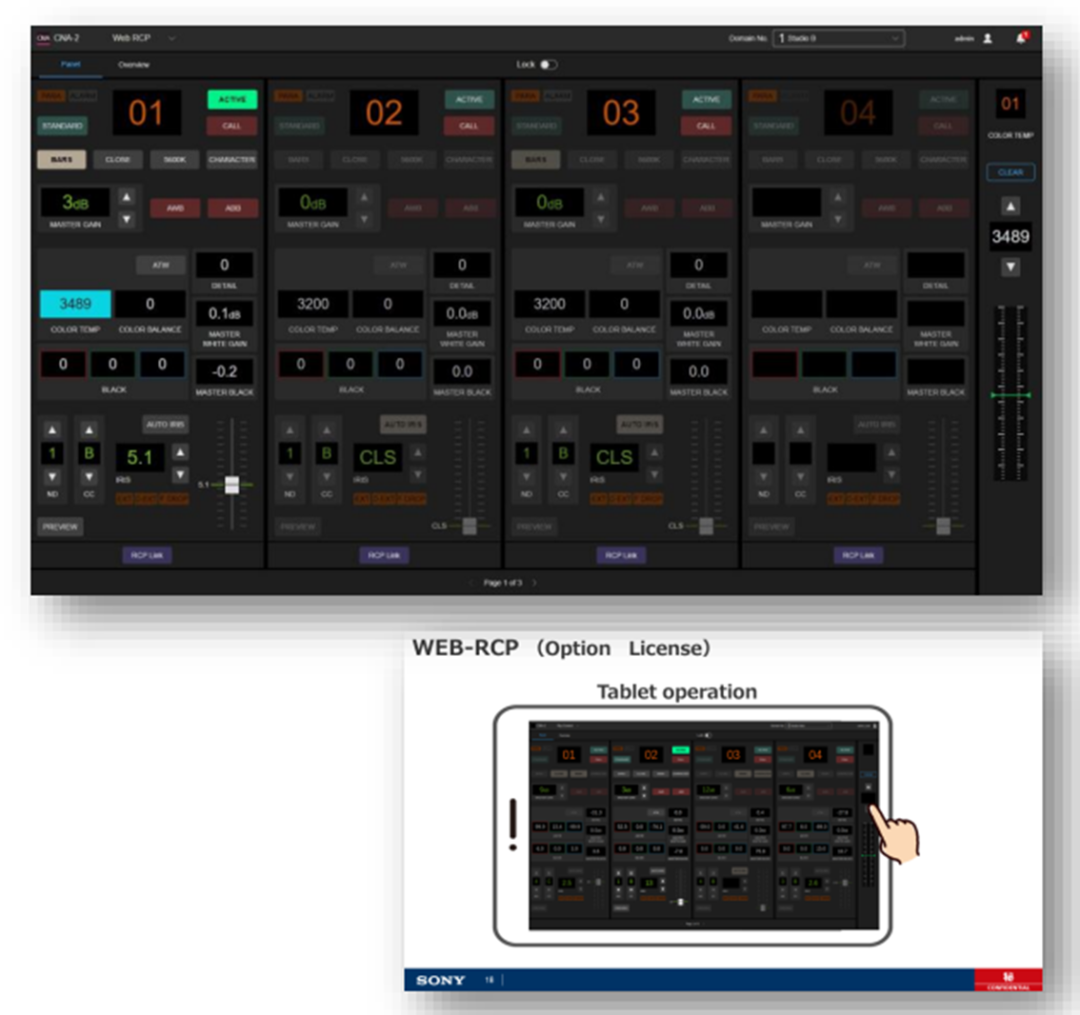Click ND filter up arrow on camera 02

click(x=290, y=430)
